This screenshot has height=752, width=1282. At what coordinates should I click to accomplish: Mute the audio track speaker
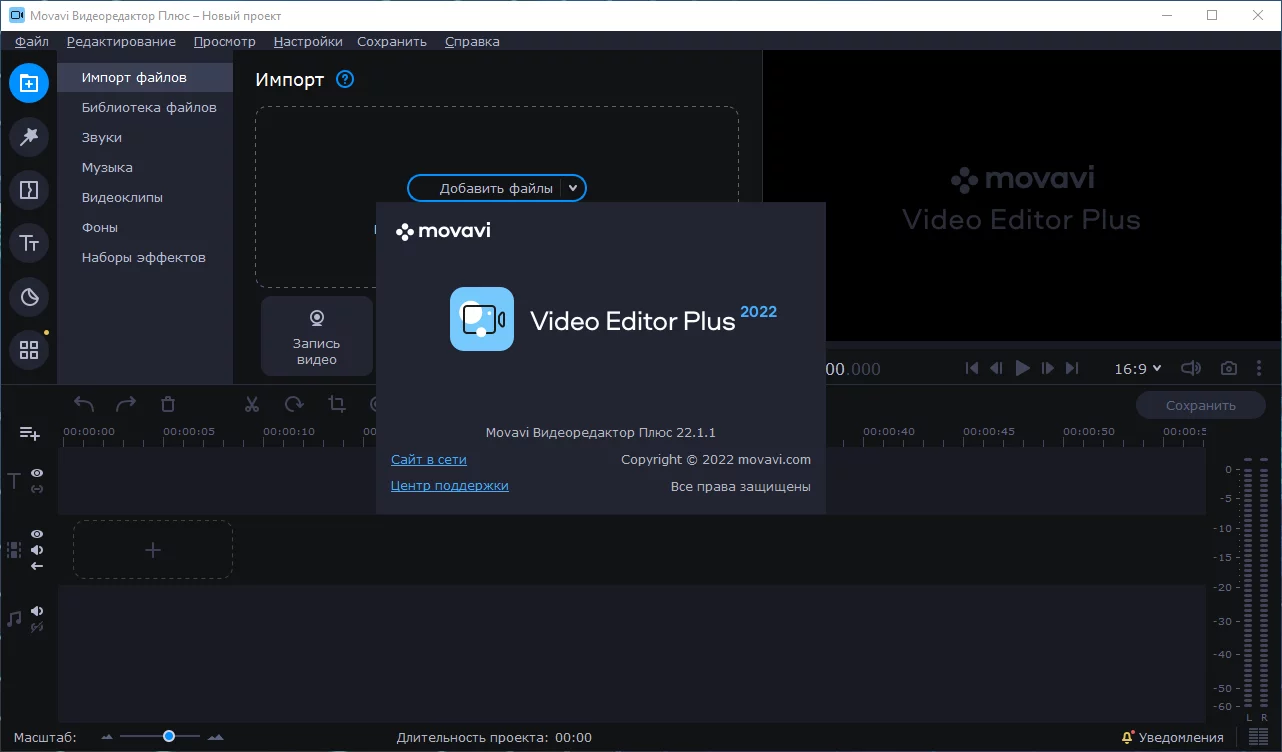[37, 611]
